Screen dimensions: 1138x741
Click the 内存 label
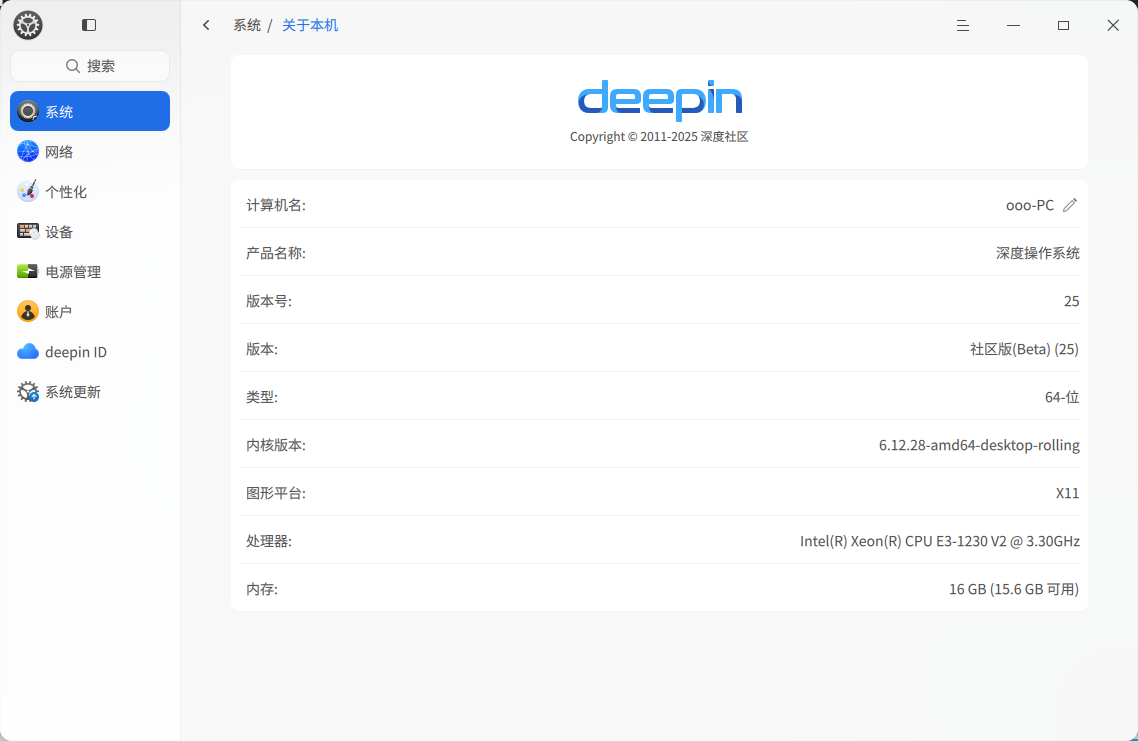coord(262,589)
